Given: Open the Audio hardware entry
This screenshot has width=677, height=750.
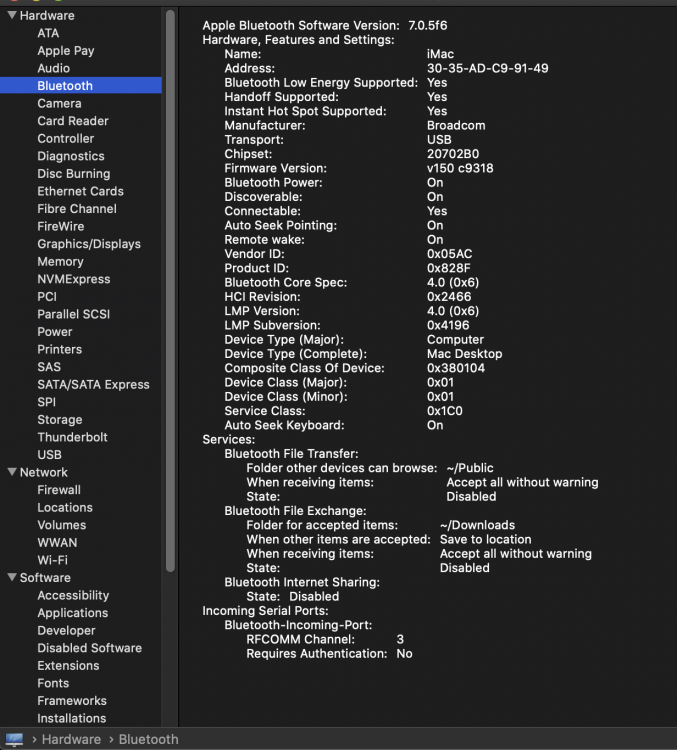Looking at the screenshot, I should point(54,68).
